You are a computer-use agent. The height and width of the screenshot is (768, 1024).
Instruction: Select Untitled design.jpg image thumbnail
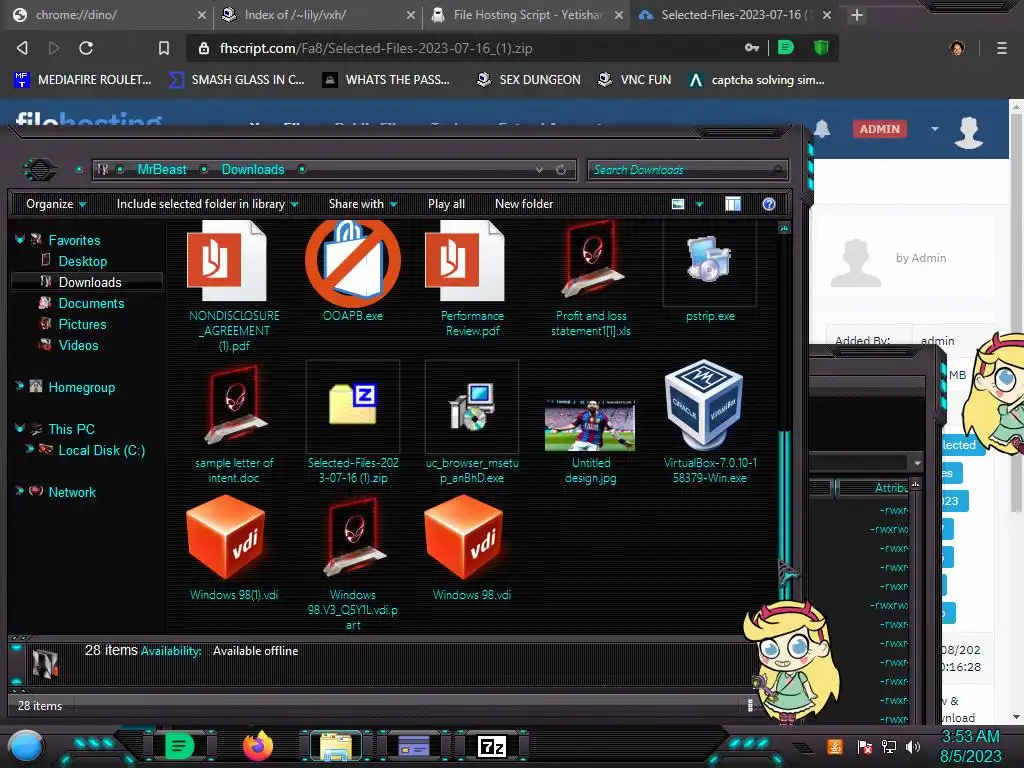tap(590, 425)
